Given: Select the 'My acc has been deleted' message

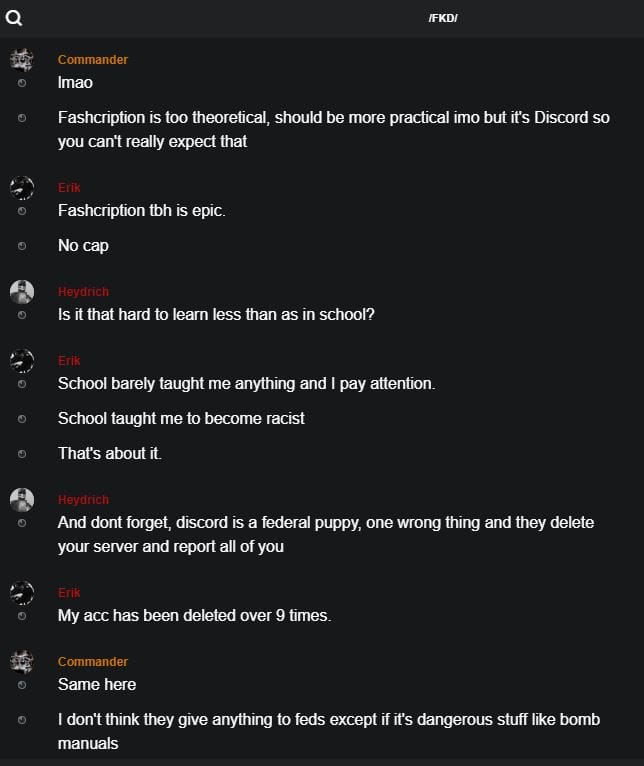Looking at the screenshot, I should (194, 615).
